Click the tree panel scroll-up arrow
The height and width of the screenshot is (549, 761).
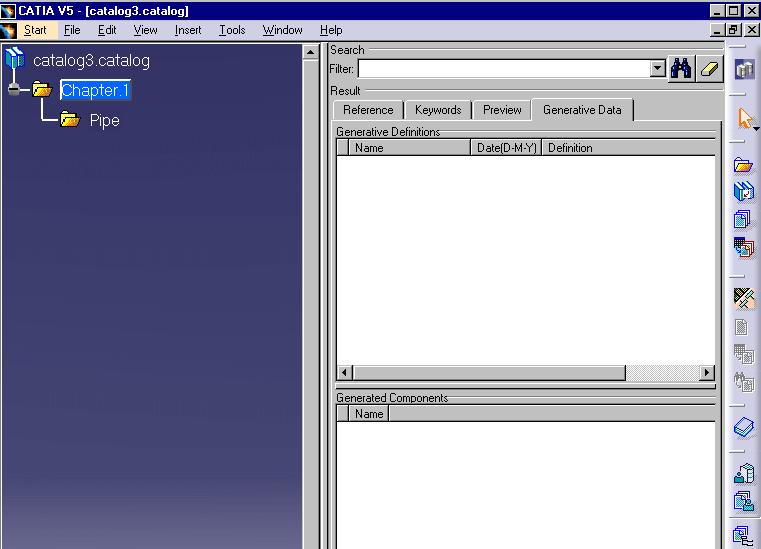tap(310, 52)
